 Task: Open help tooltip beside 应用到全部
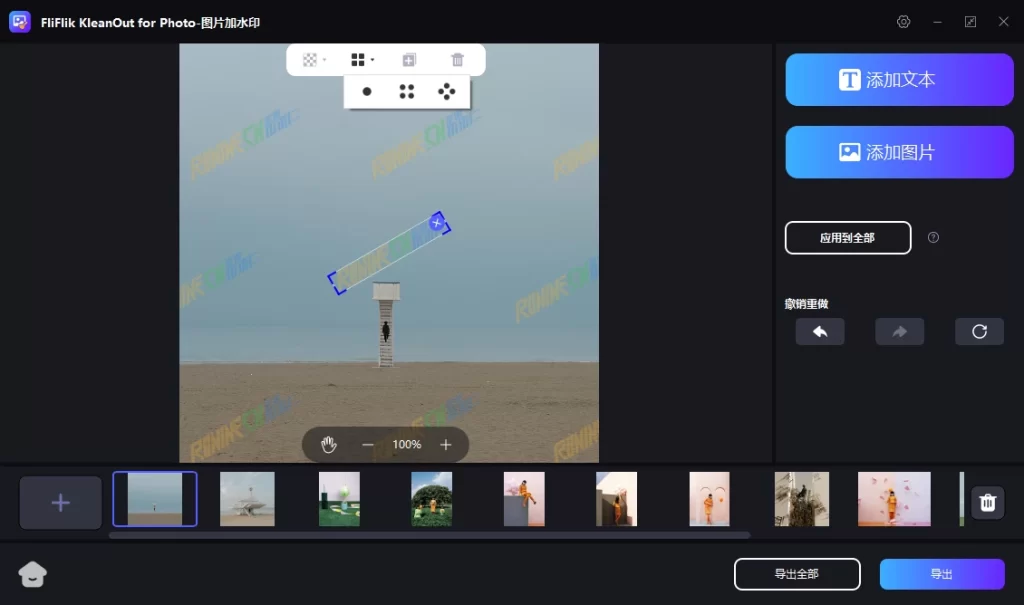933,238
